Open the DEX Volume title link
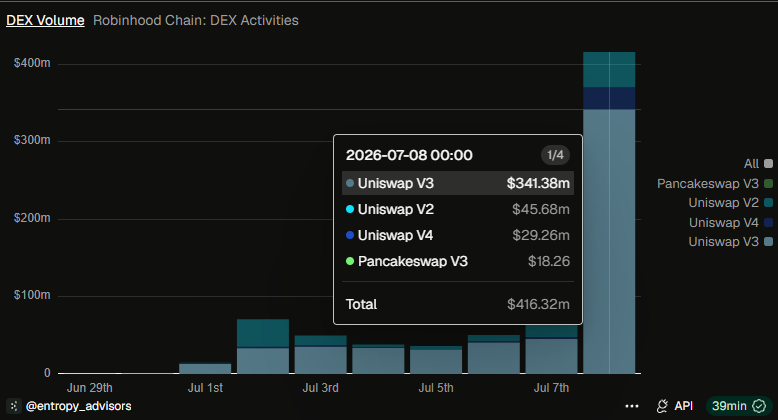Screen dimensions: 778x420 click(x=45, y=20)
